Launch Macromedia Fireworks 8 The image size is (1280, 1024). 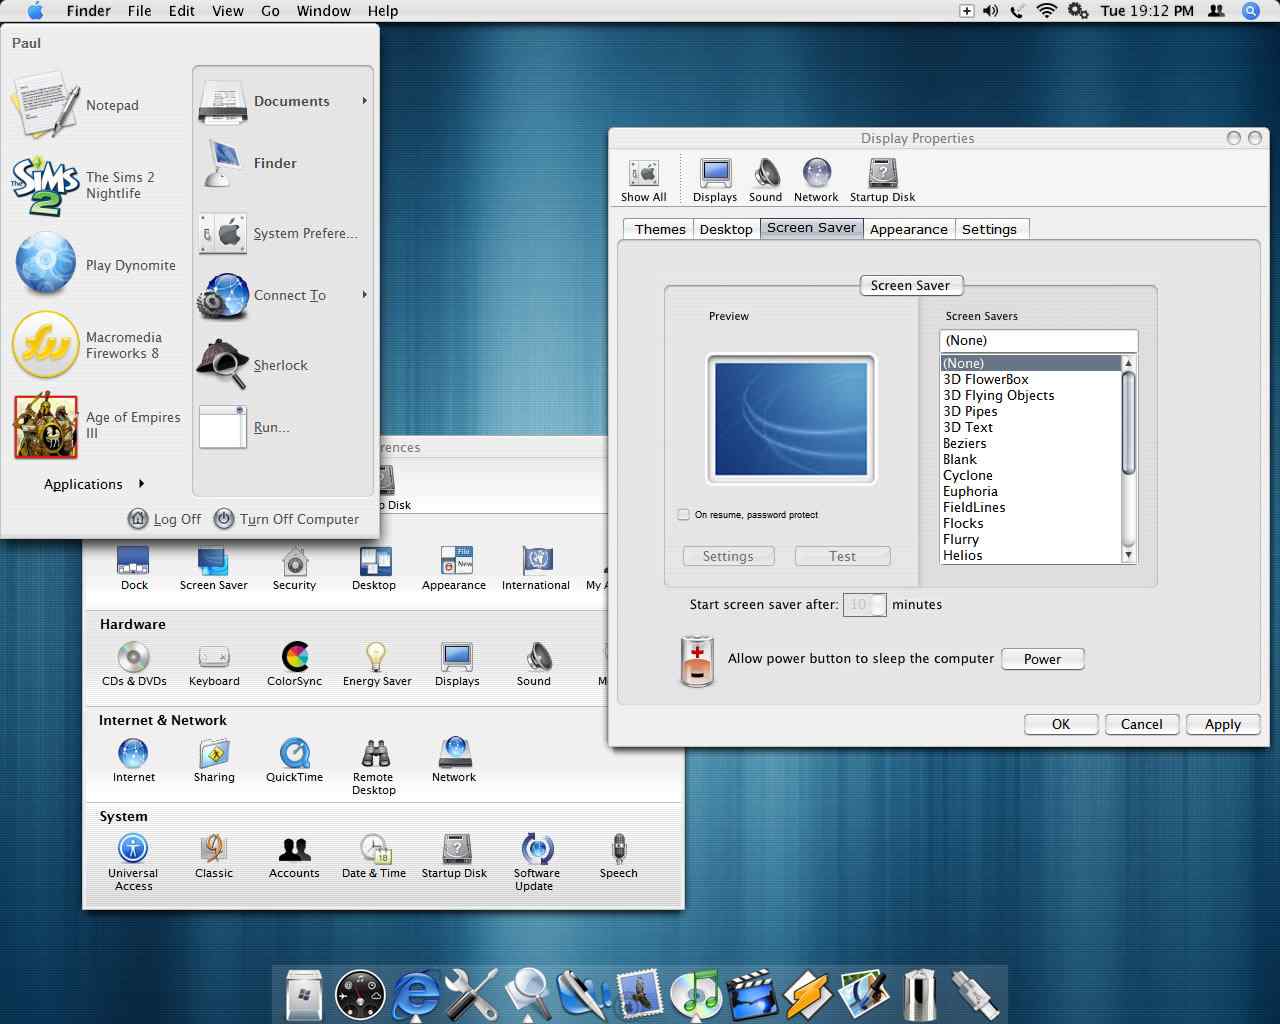click(x=87, y=345)
